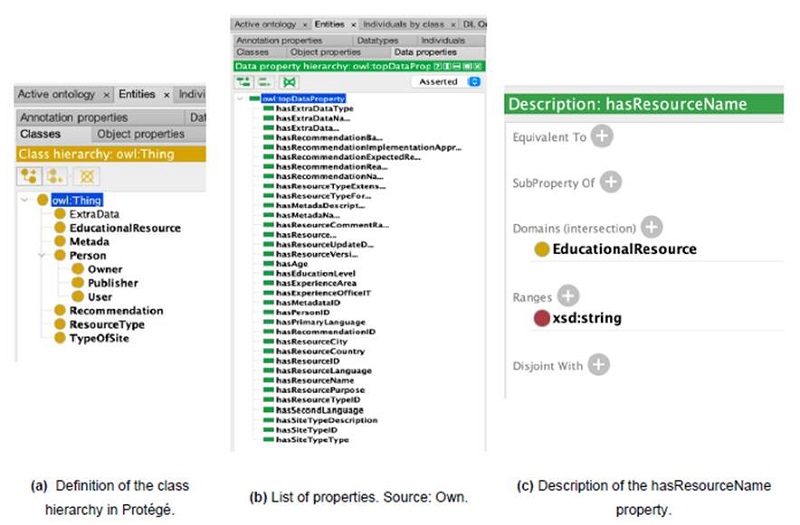Screen dimensions: 800x525
Task: Click the owl:Thing class circle icon
Action: [x=43, y=200]
